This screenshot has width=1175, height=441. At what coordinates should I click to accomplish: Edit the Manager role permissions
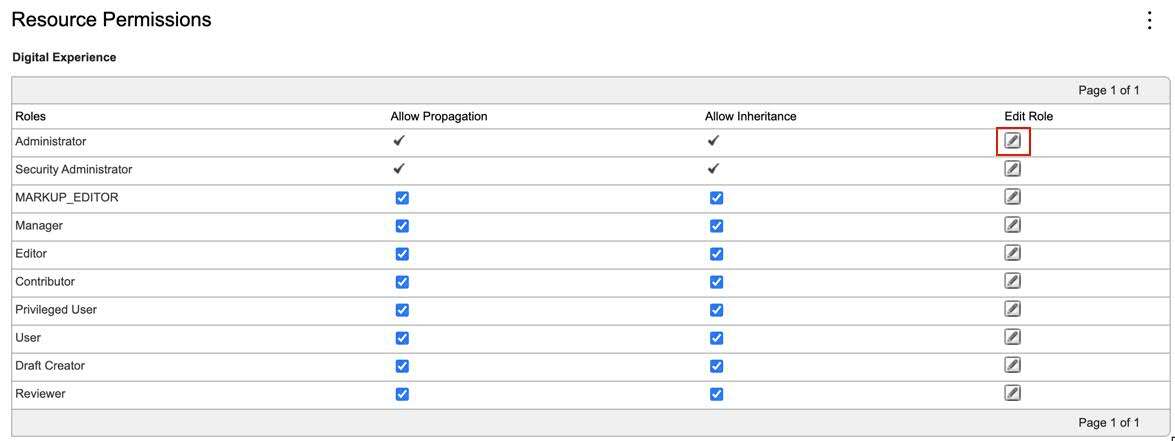tap(1012, 225)
